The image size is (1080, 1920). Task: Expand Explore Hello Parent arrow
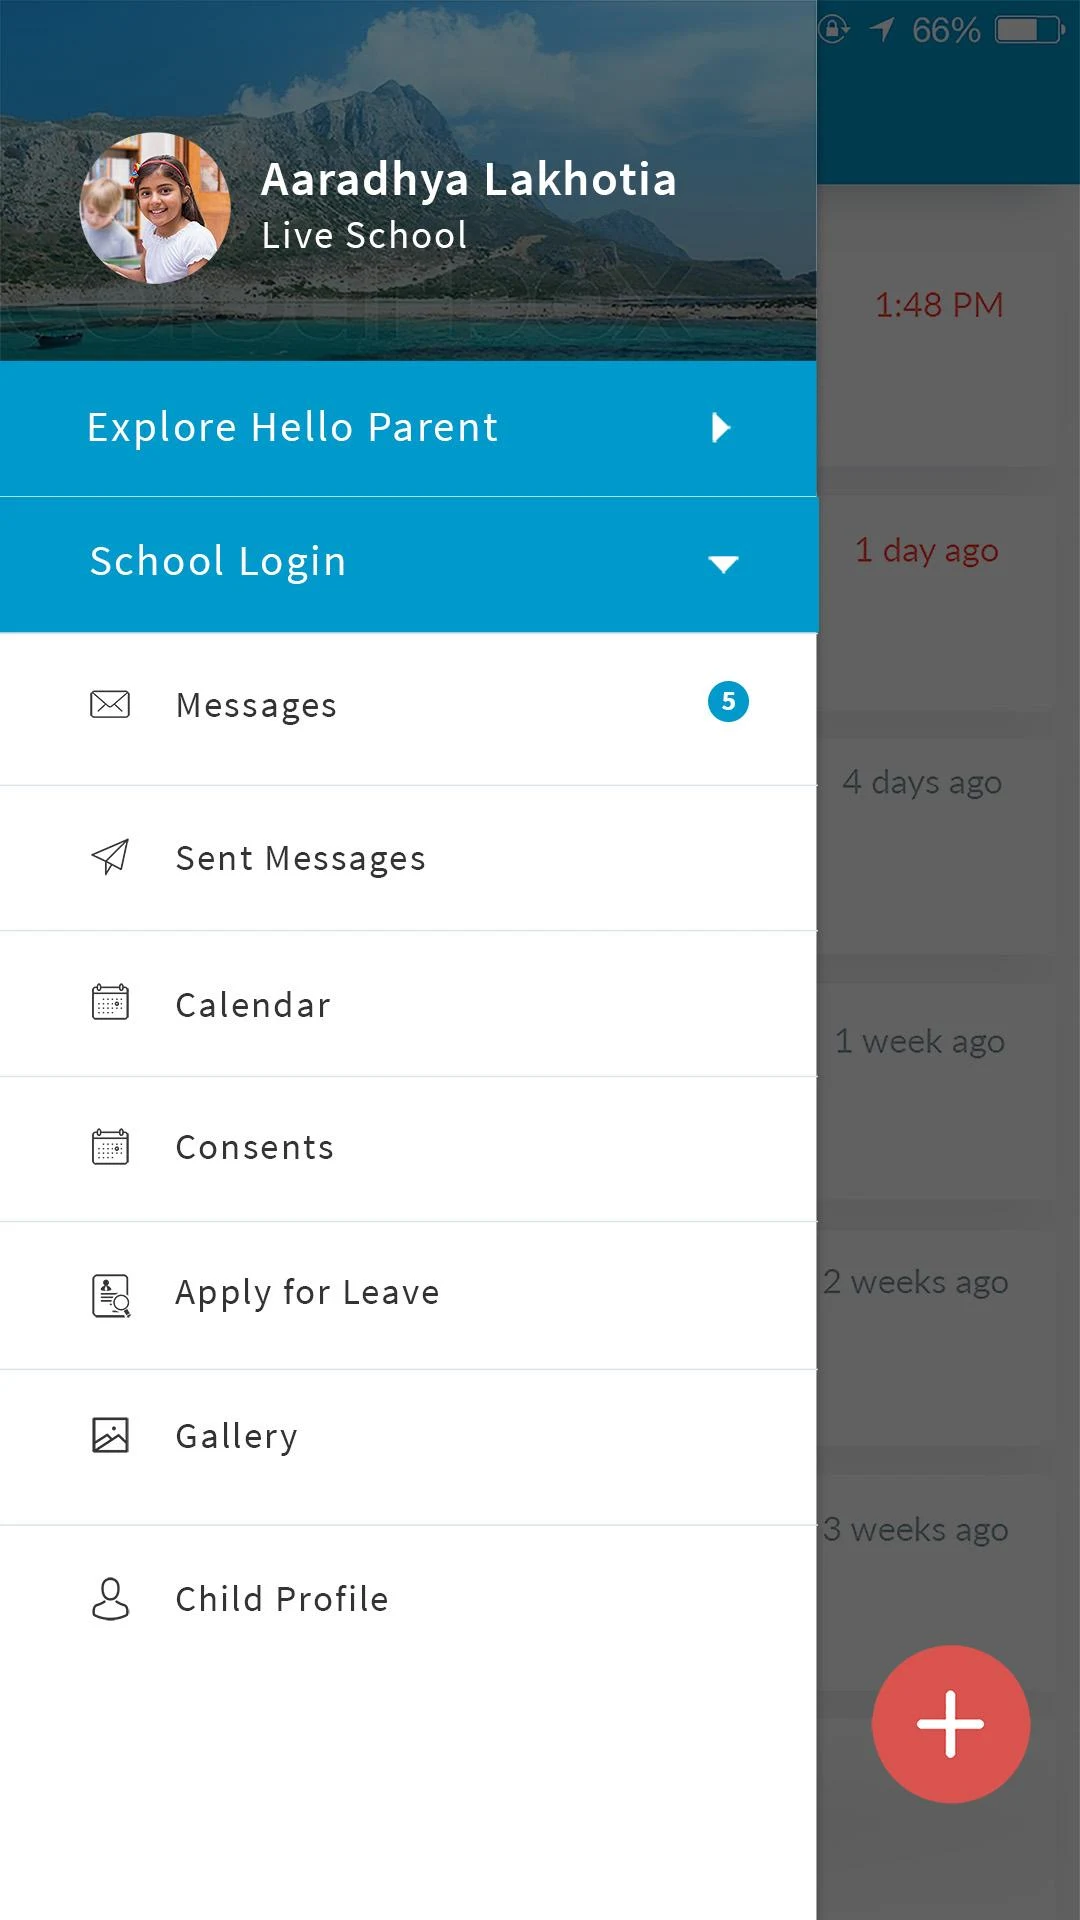721,428
